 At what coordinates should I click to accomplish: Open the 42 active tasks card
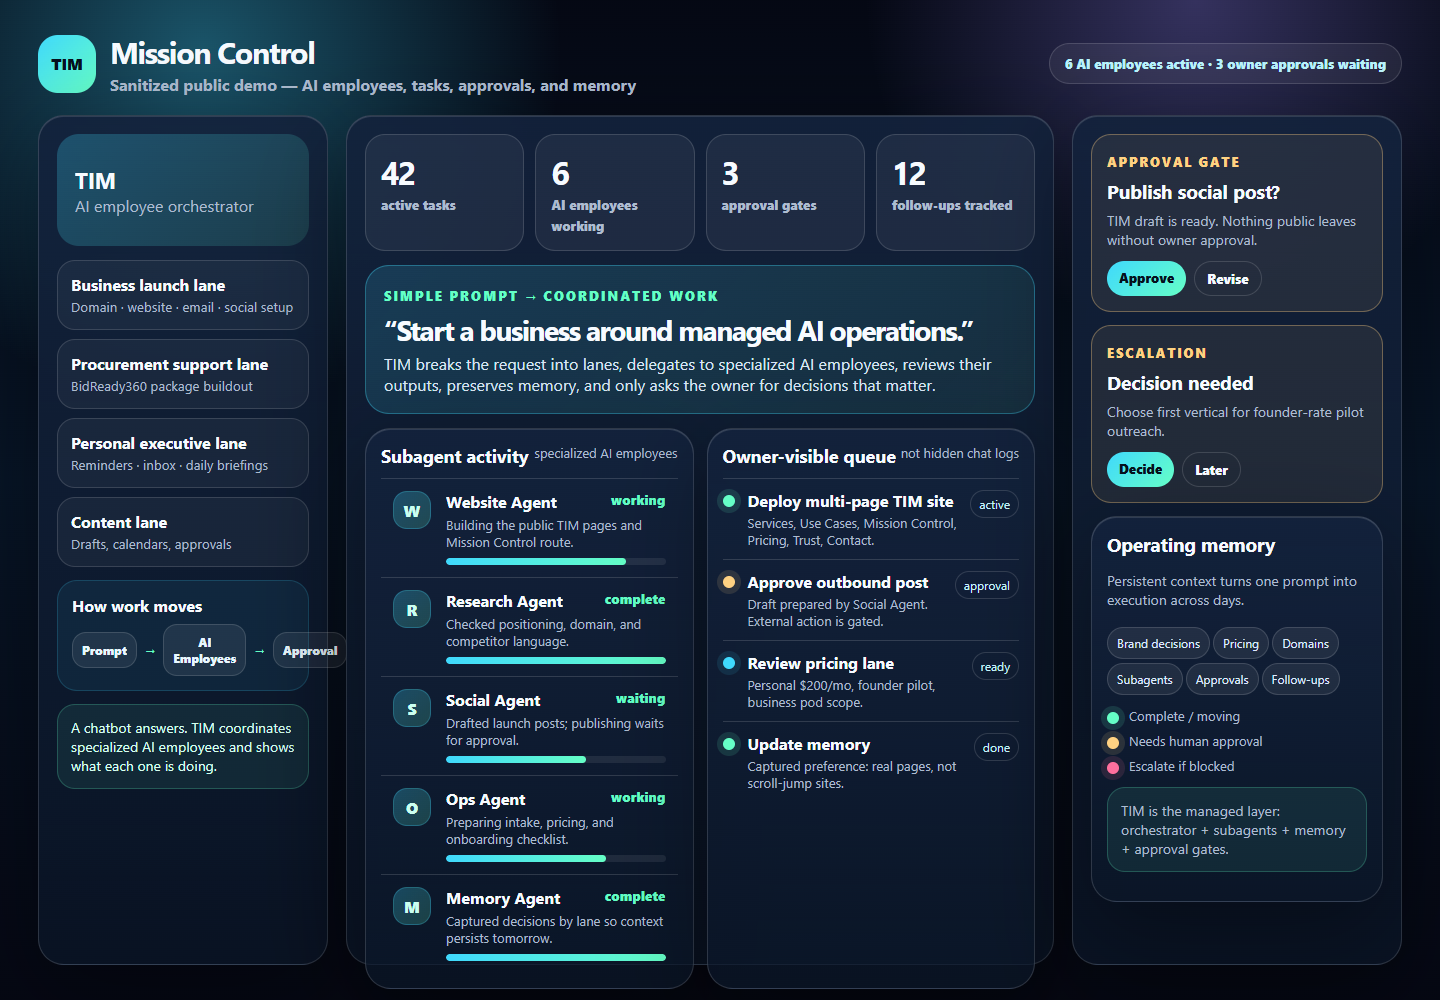(x=444, y=192)
